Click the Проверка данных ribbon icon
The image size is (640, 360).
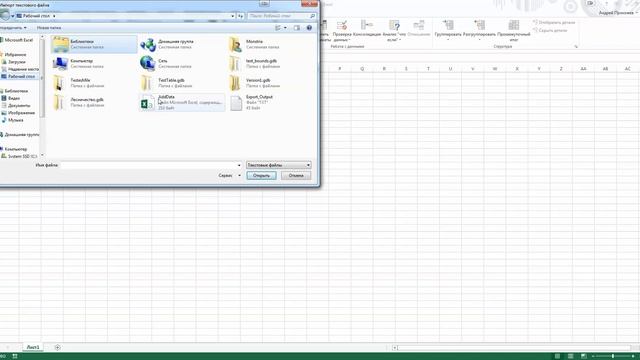[342, 31]
